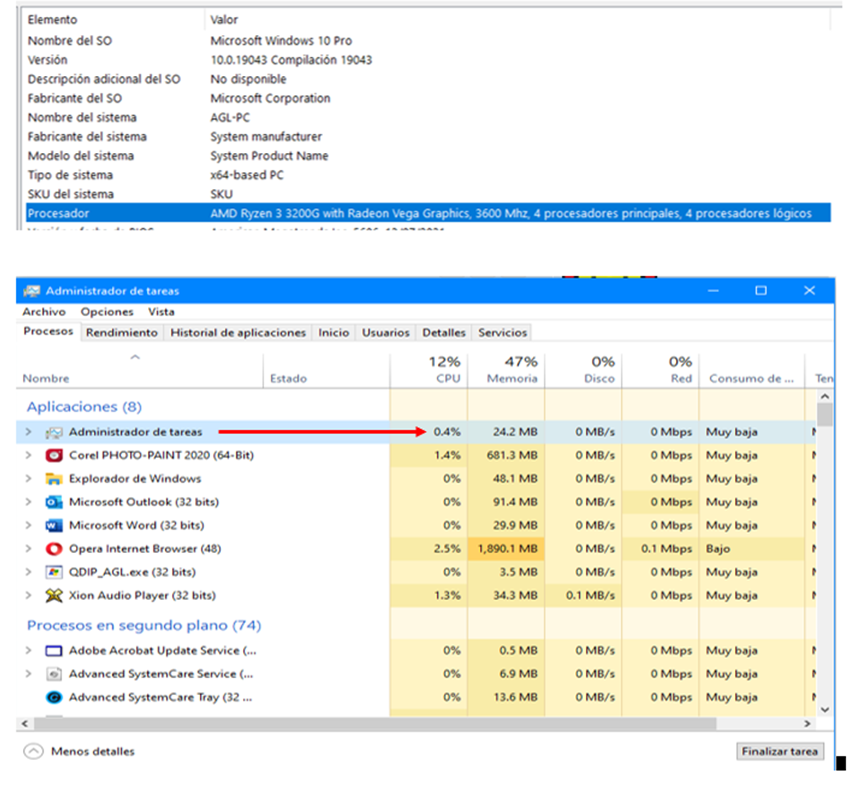Click the Corel PHOTO-PAINT 2020 icon
This screenshot has width=854, height=788.
[54, 455]
